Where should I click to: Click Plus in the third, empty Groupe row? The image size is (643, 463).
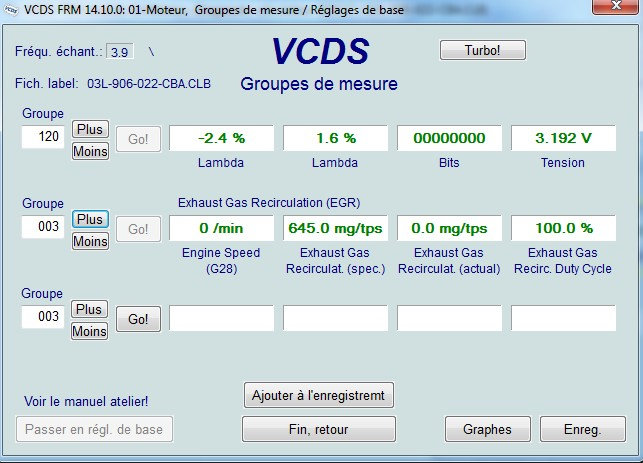[x=89, y=309]
